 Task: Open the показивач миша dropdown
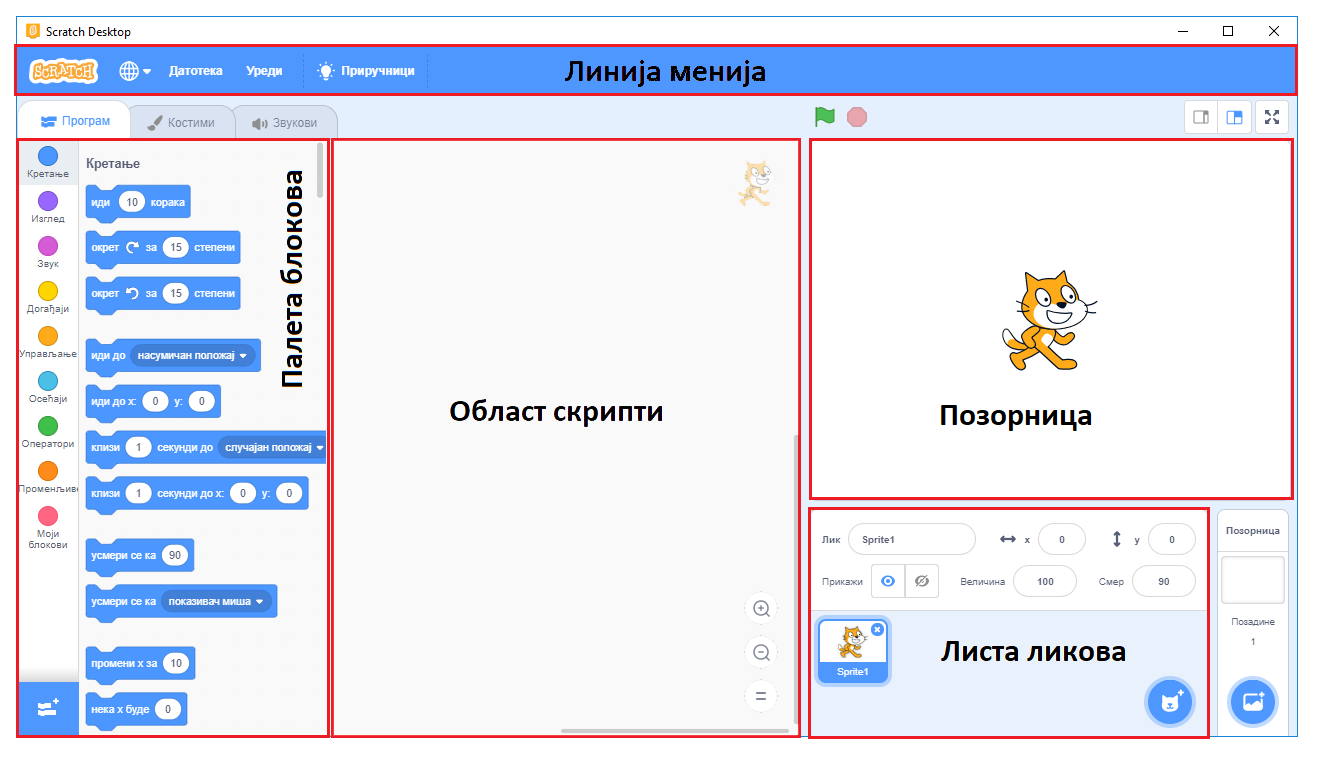coord(216,601)
